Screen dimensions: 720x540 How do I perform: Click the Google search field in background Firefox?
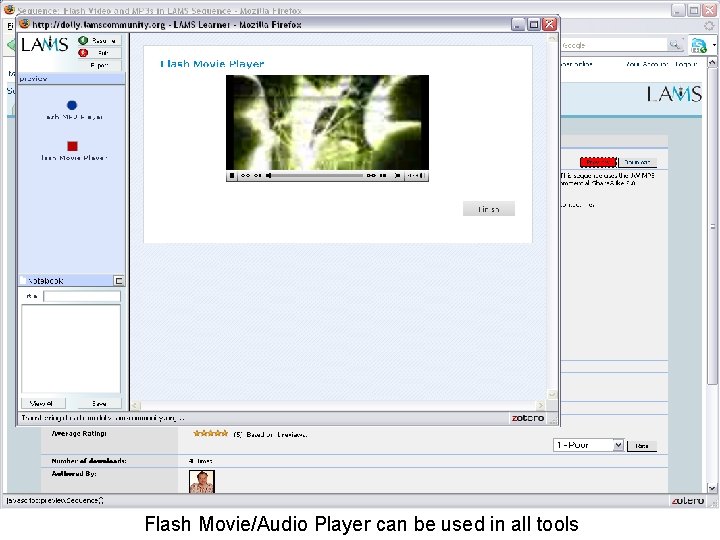pyautogui.click(x=613, y=45)
